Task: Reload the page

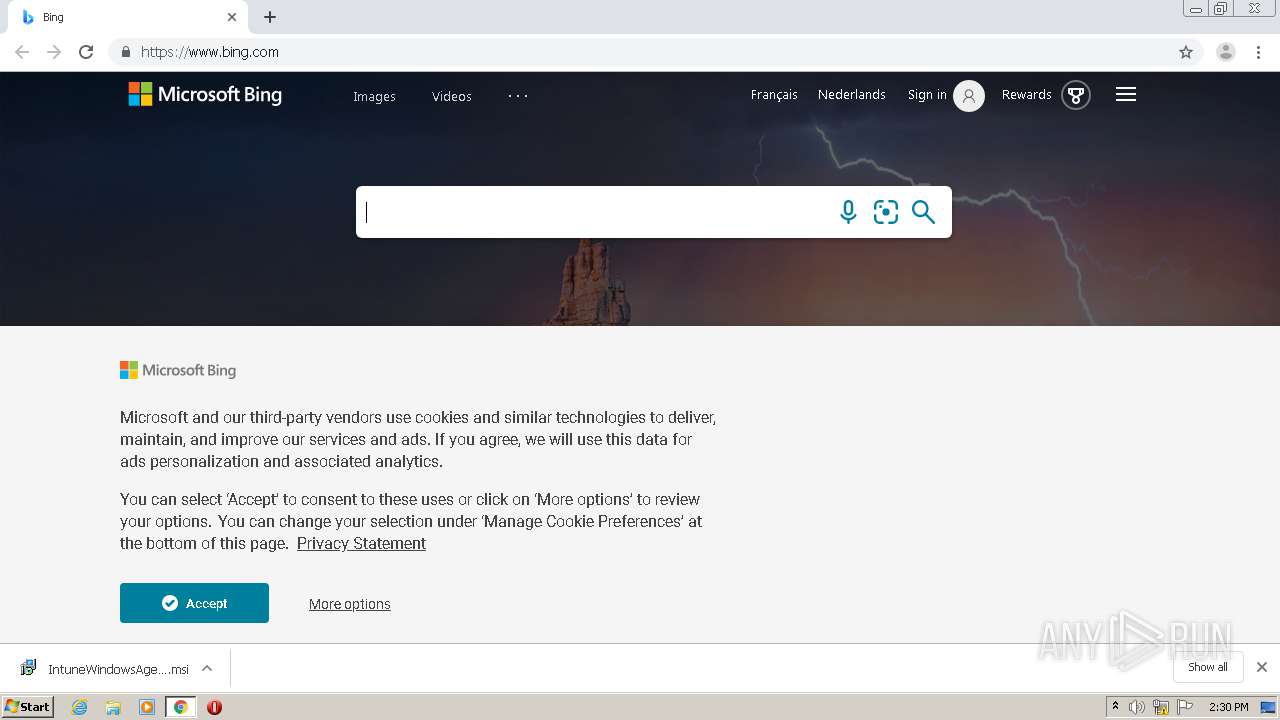Action: click(86, 52)
